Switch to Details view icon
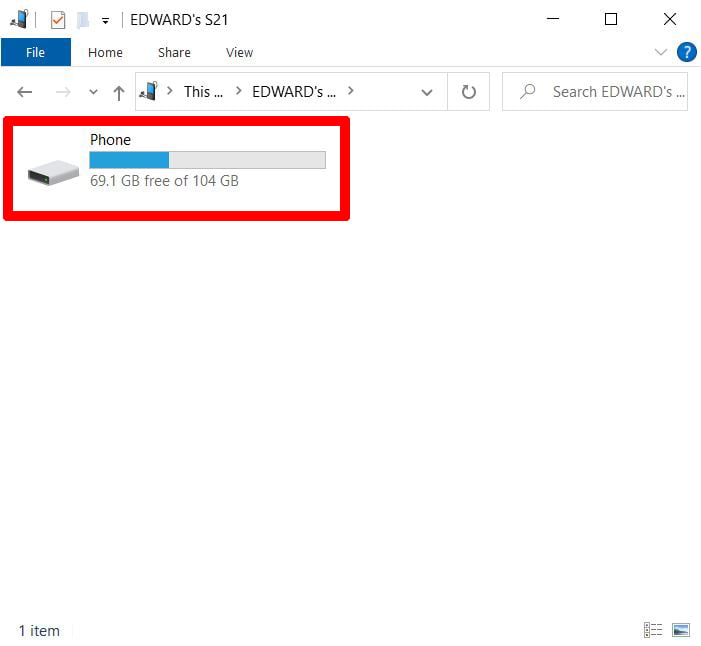Image resolution: width=701 pixels, height=646 pixels. tap(653, 630)
